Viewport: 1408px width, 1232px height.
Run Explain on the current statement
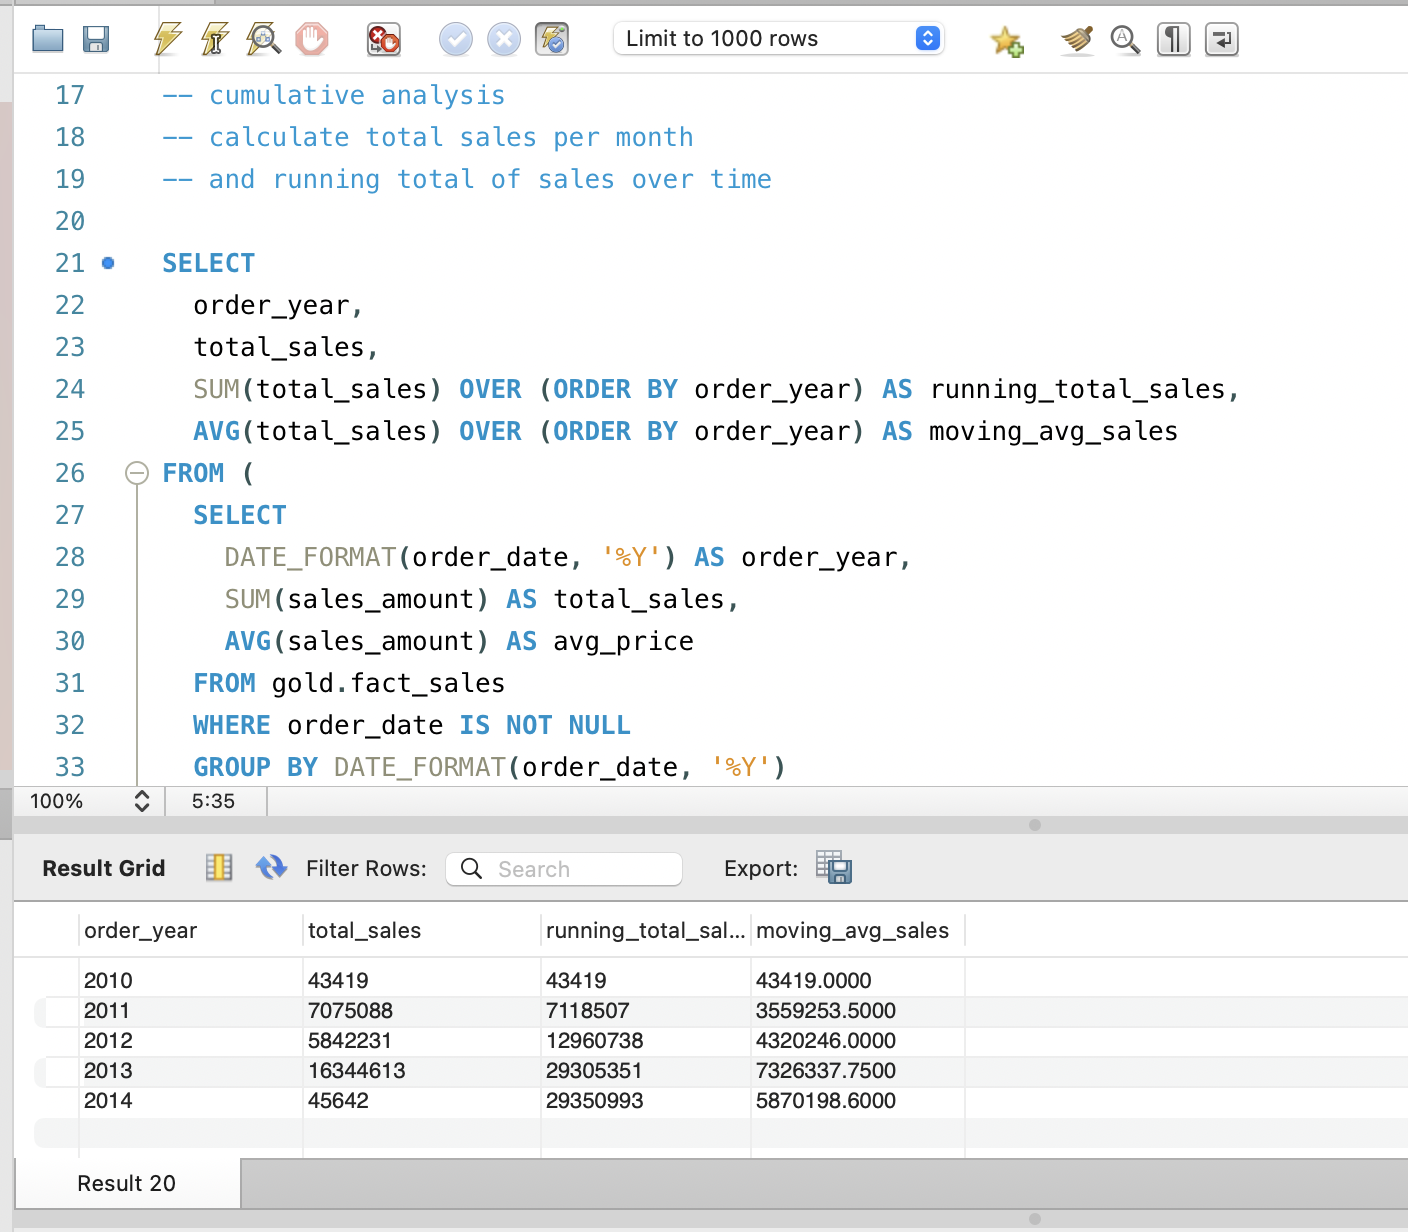tap(264, 39)
